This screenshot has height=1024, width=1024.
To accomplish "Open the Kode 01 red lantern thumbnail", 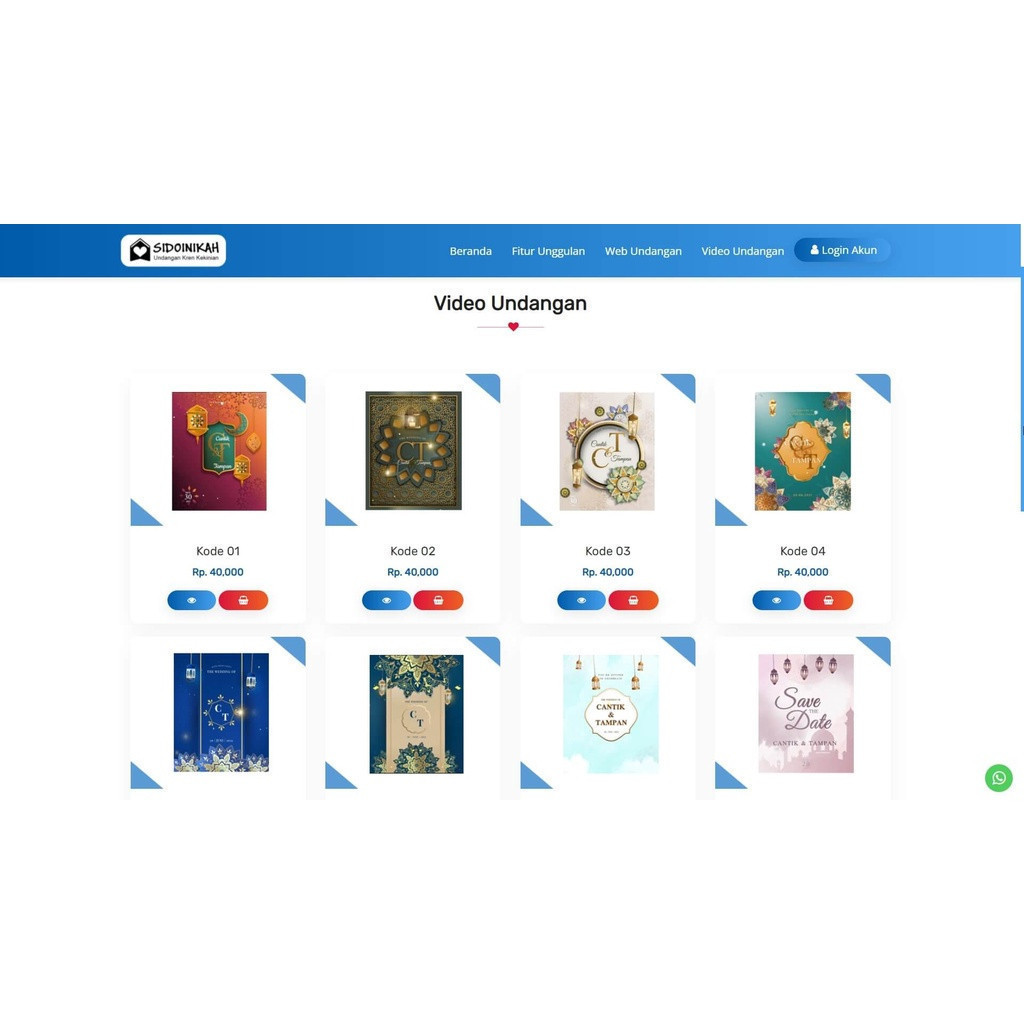I will [219, 451].
